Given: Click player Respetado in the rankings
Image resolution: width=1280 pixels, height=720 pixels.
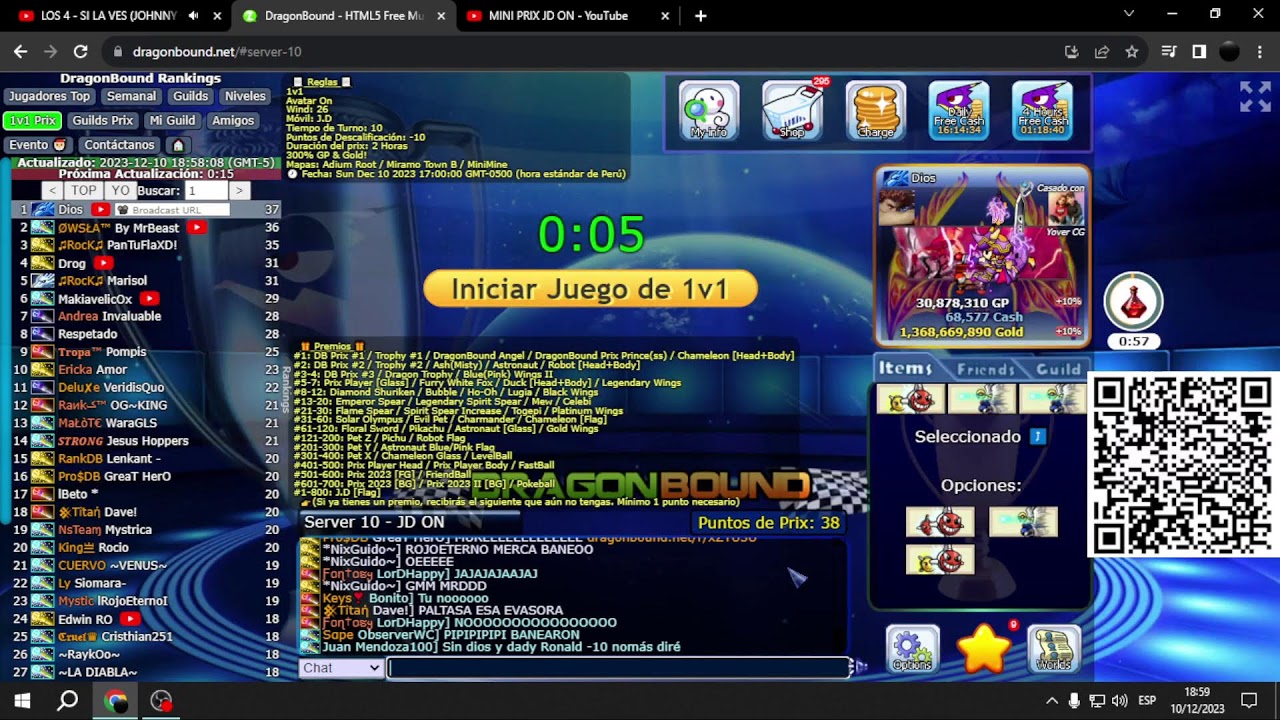Looking at the screenshot, I should (88, 334).
